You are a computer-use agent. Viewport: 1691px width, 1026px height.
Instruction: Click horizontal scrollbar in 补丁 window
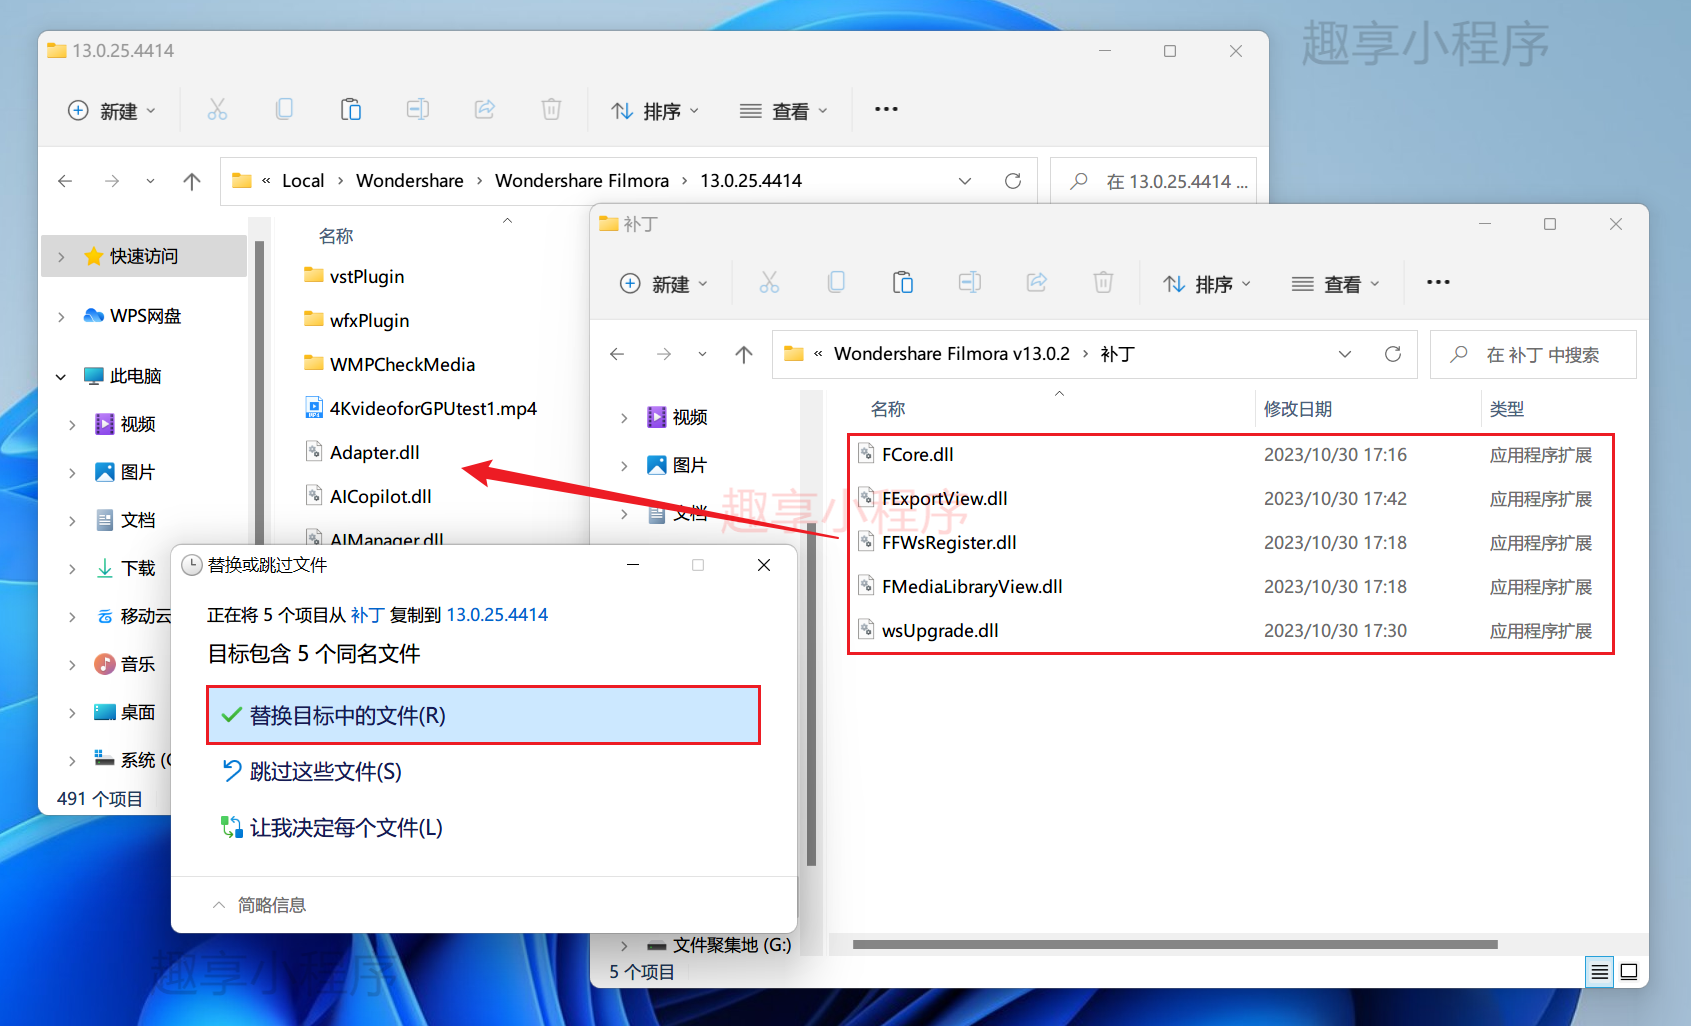1175,945
